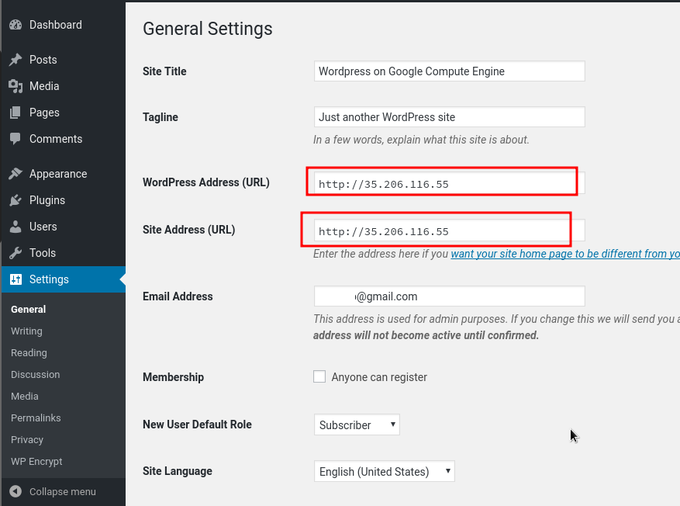This screenshot has height=506, width=680.
Task: Click the Email Address field
Action: point(449,297)
